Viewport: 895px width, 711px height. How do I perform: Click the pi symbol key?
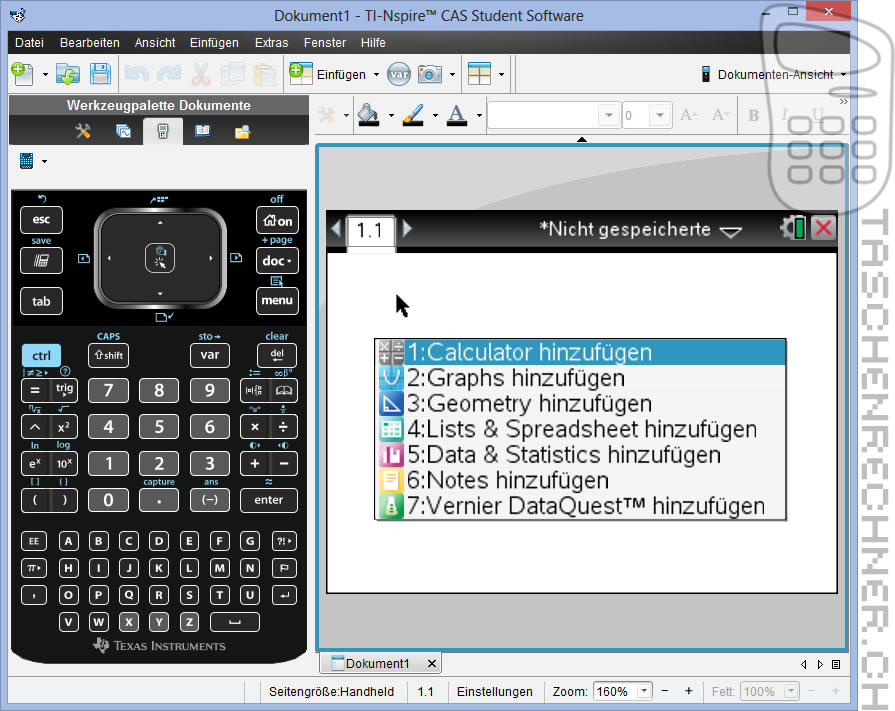[x=34, y=568]
